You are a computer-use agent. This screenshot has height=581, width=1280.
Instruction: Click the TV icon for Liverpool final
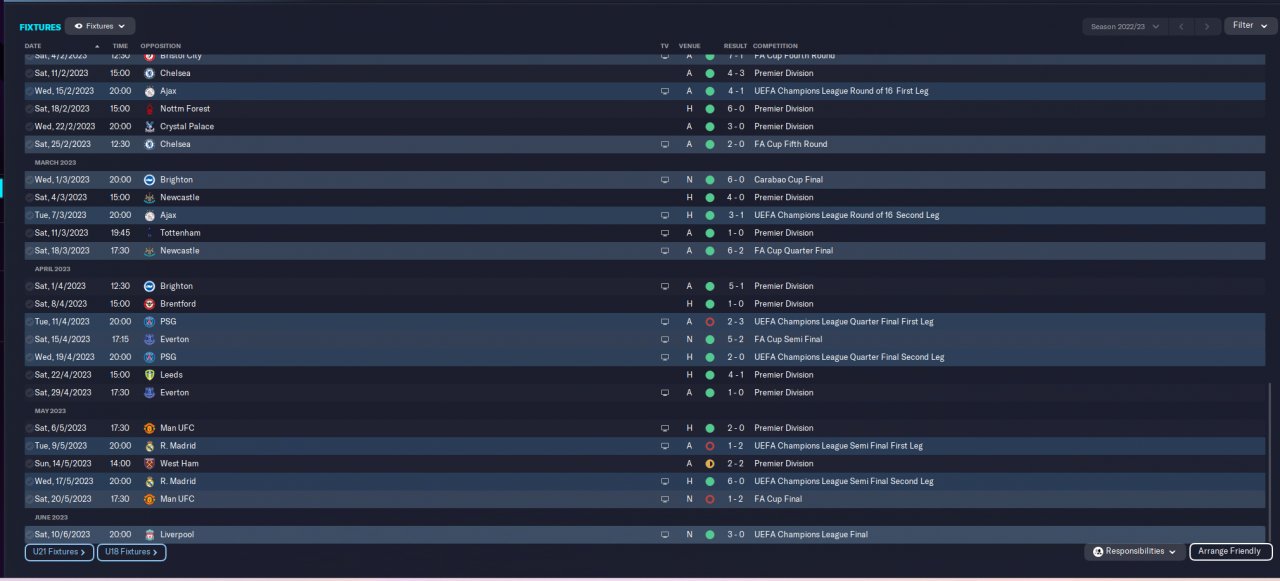[665, 535]
